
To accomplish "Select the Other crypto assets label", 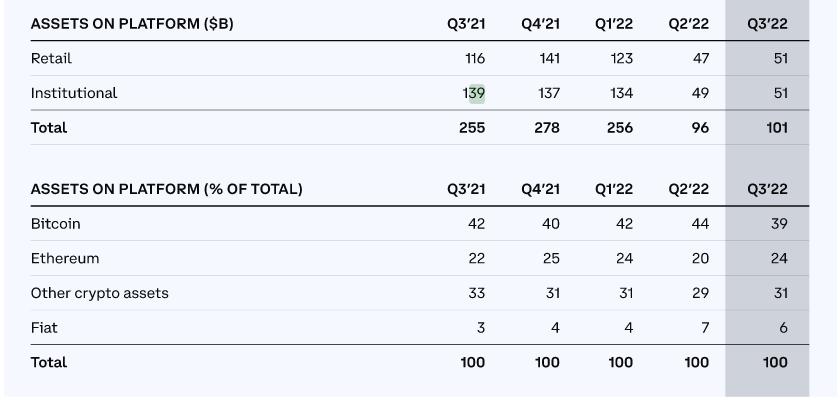I will click(100, 293).
